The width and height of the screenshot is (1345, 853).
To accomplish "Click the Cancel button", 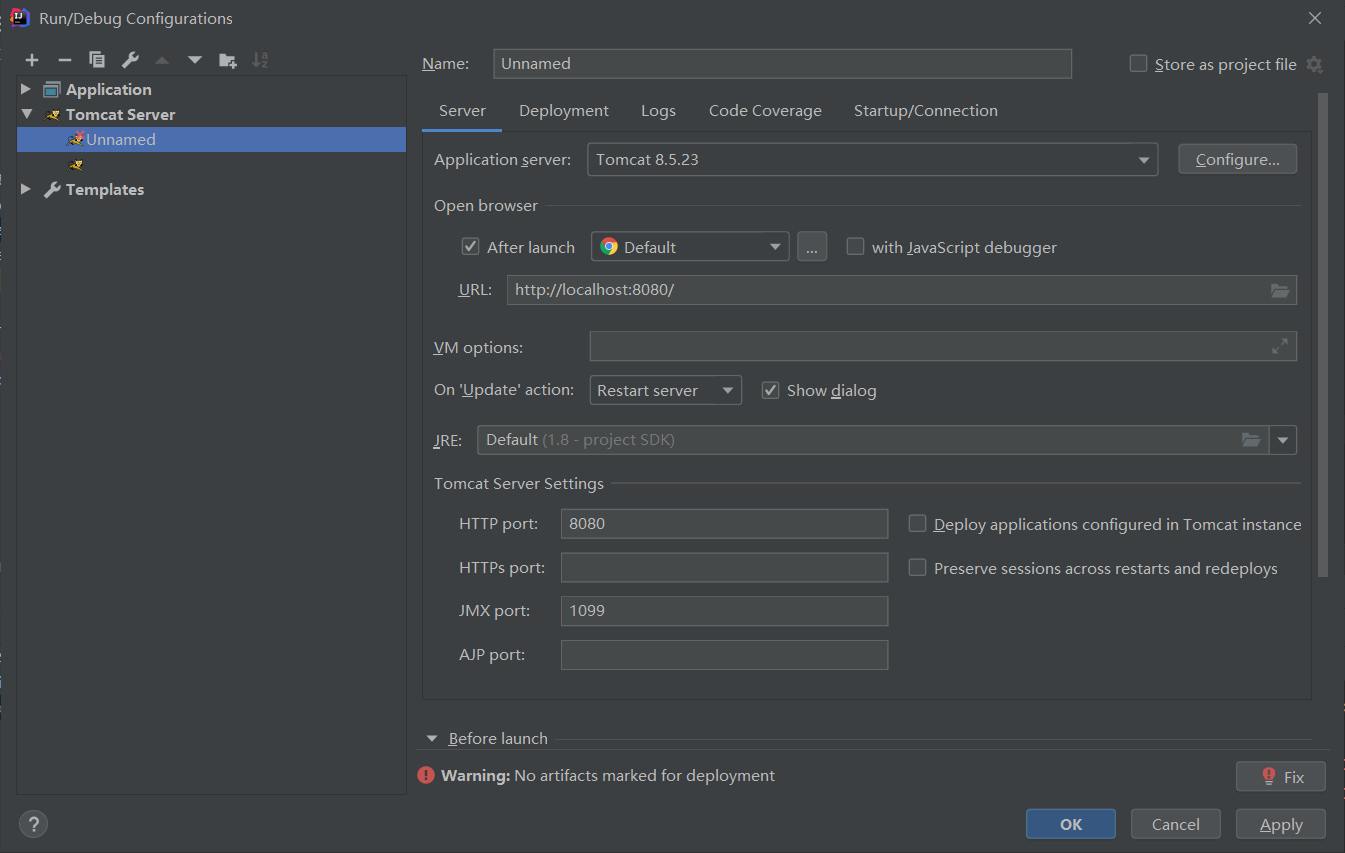I will (1176, 824).
